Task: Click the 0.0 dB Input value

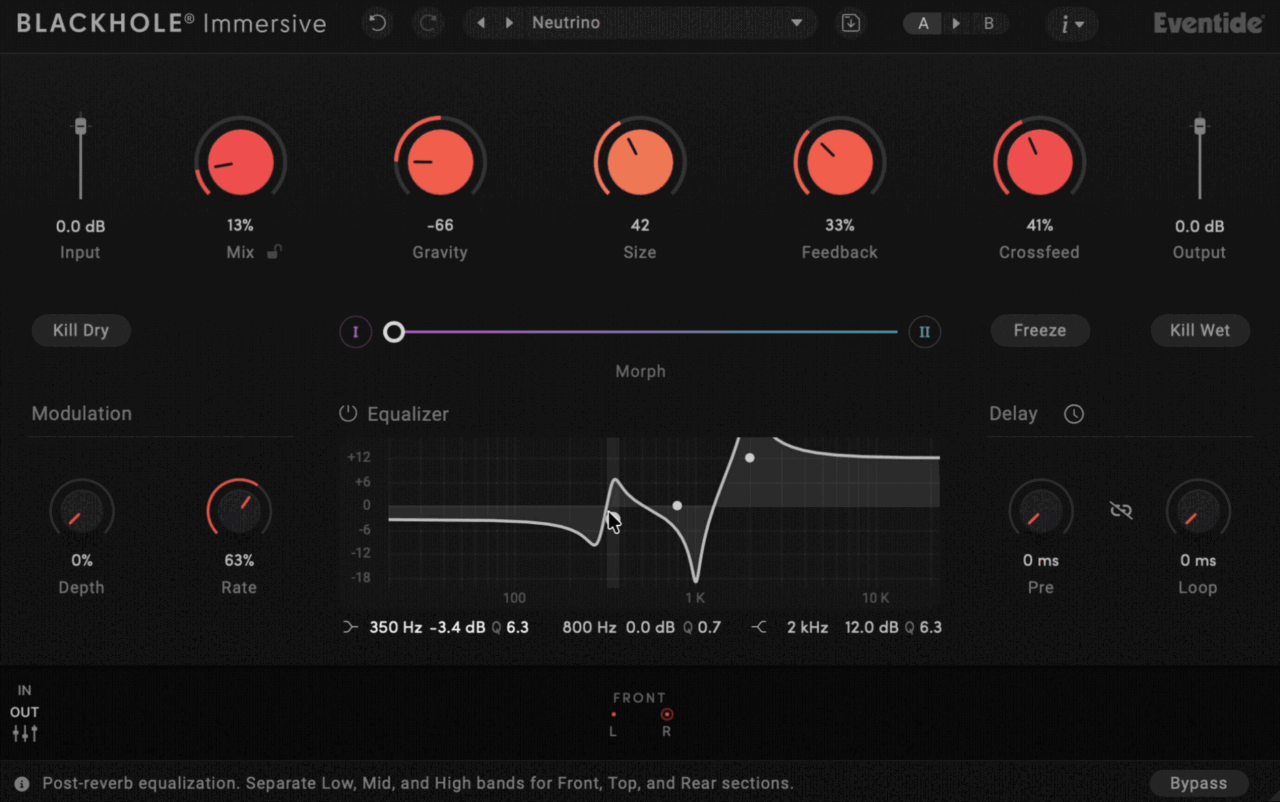Action: [81, 226]
